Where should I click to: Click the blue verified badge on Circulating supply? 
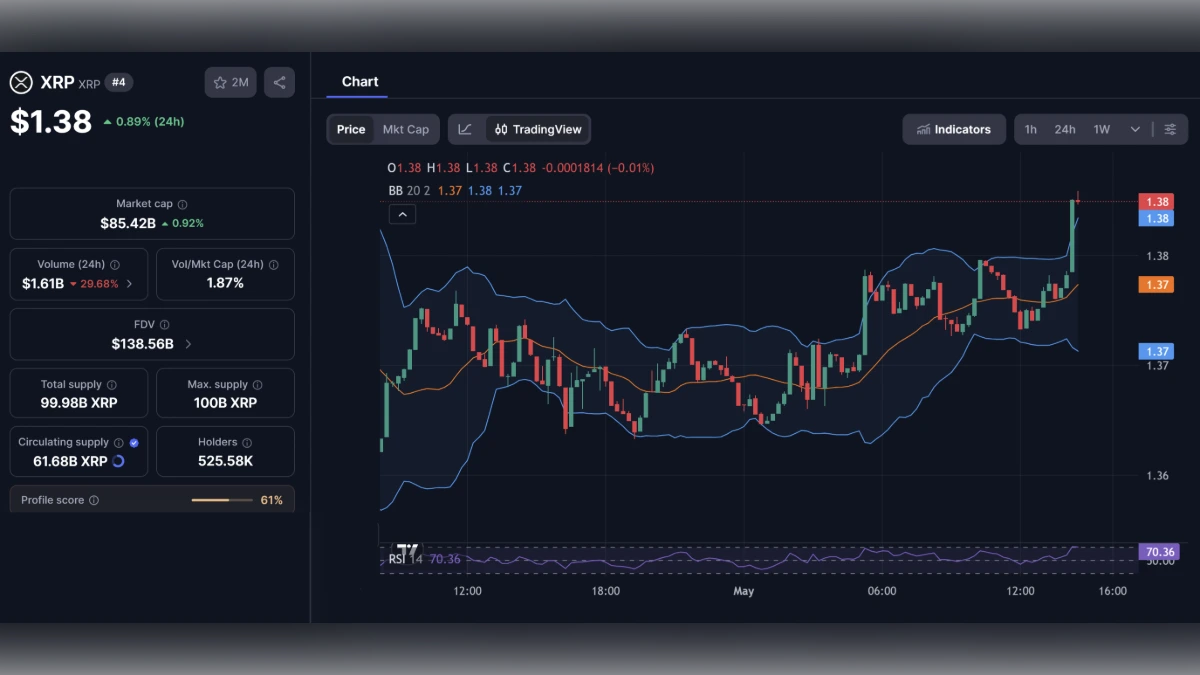point(134,442)
